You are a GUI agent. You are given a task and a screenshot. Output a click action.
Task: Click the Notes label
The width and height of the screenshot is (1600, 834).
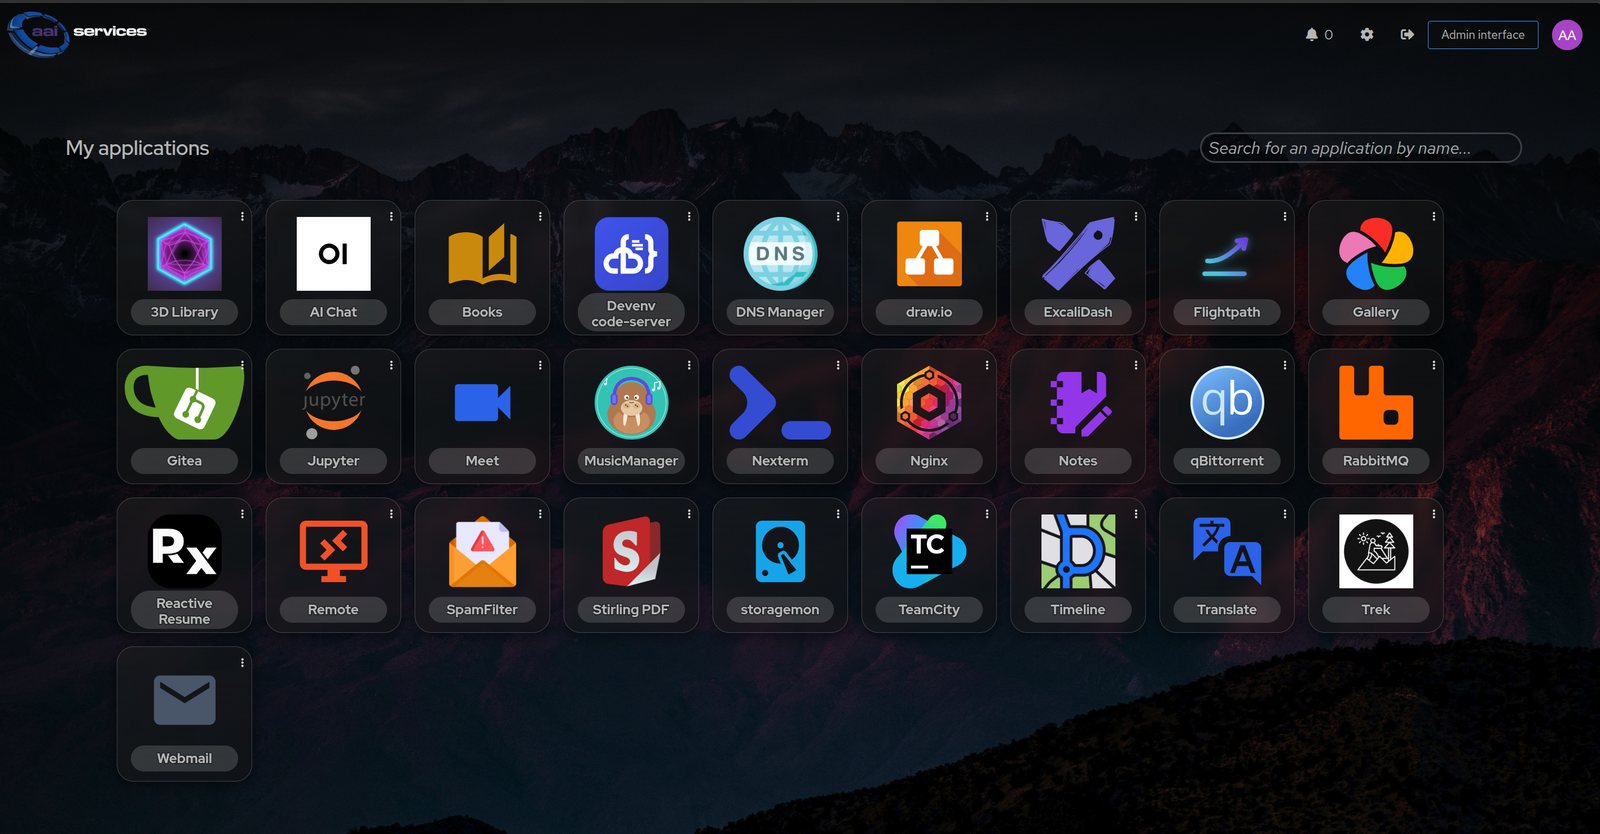pyautogui.click(x=1078, y=461)
